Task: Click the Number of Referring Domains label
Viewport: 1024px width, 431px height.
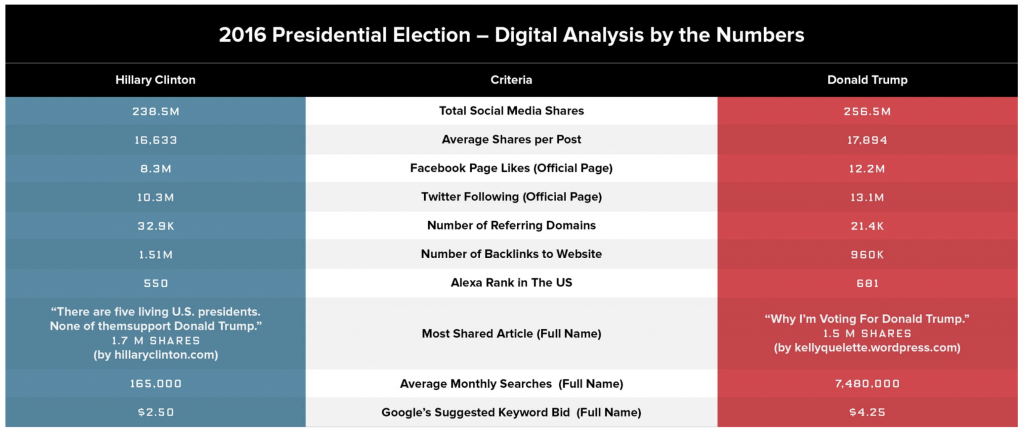Action: [511, 225]
